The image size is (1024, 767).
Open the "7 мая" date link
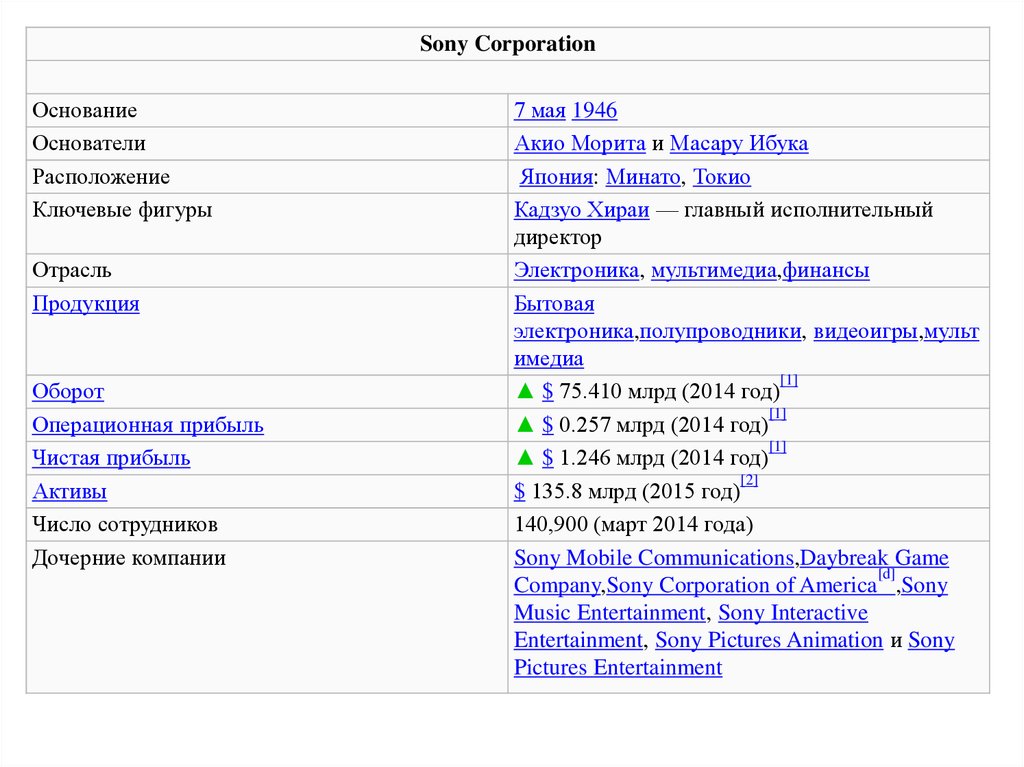[540, 111]
